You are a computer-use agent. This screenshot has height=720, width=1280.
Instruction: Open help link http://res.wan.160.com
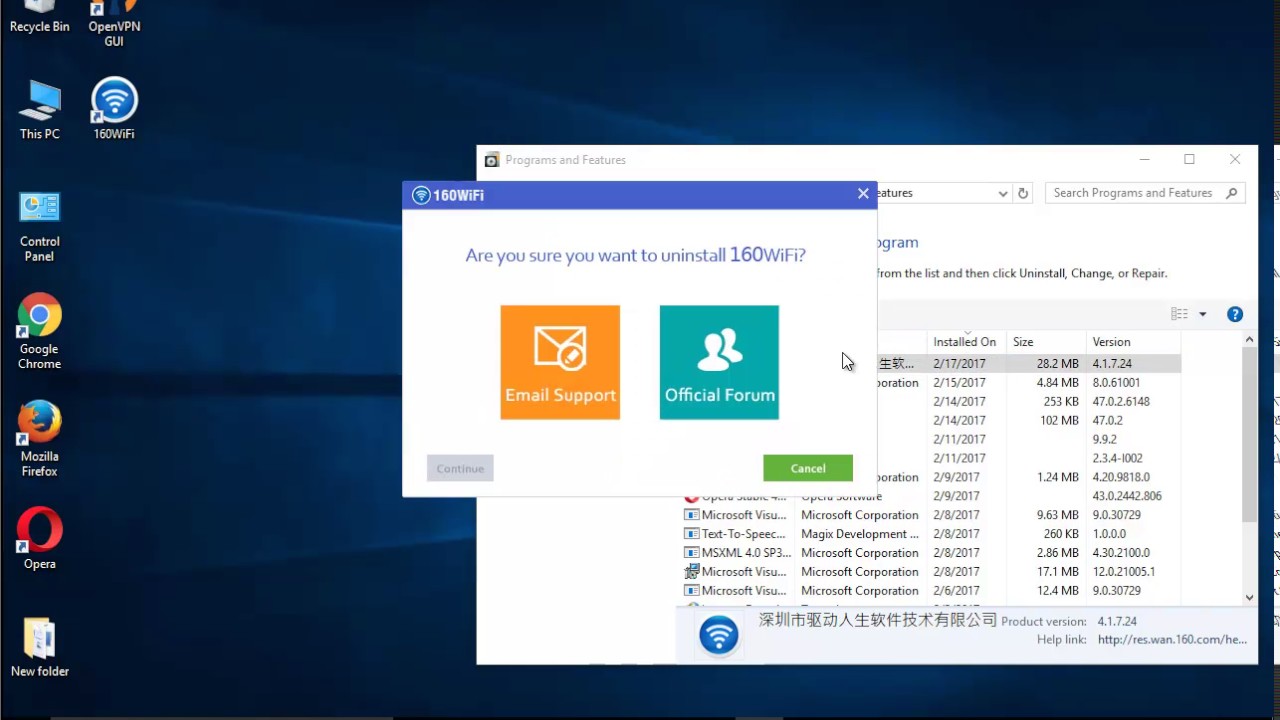click(1172, 640)
